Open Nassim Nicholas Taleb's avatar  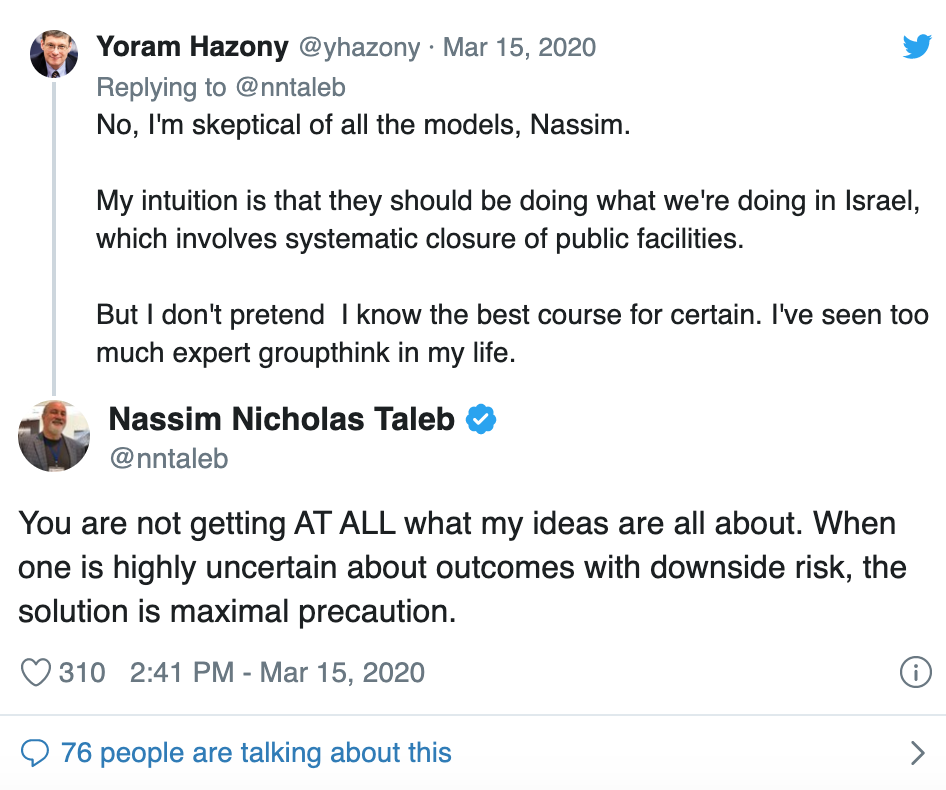pyautogui.click(x=54, y=436)
